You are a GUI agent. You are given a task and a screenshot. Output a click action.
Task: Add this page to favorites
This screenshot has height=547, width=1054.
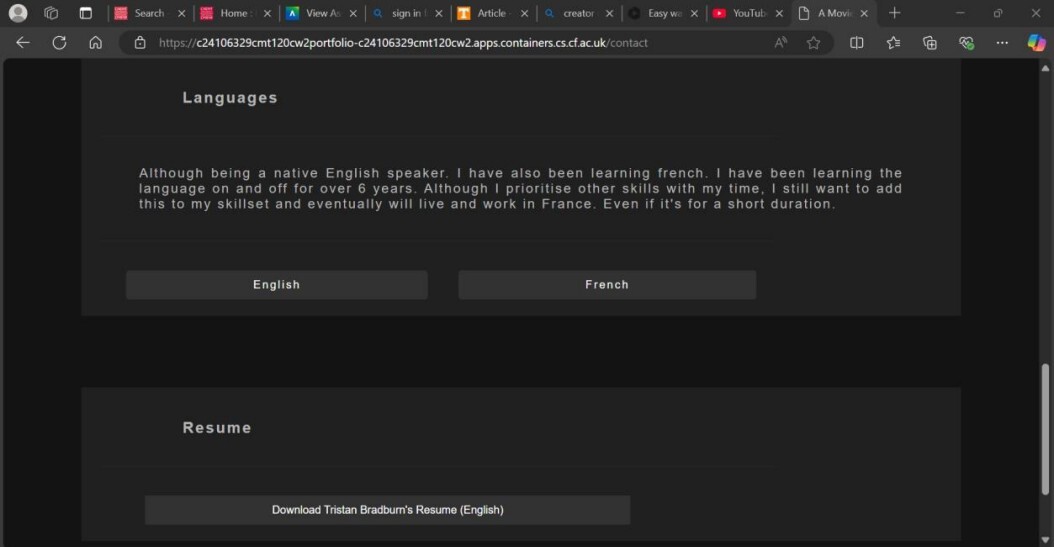(x=813, y=42)
